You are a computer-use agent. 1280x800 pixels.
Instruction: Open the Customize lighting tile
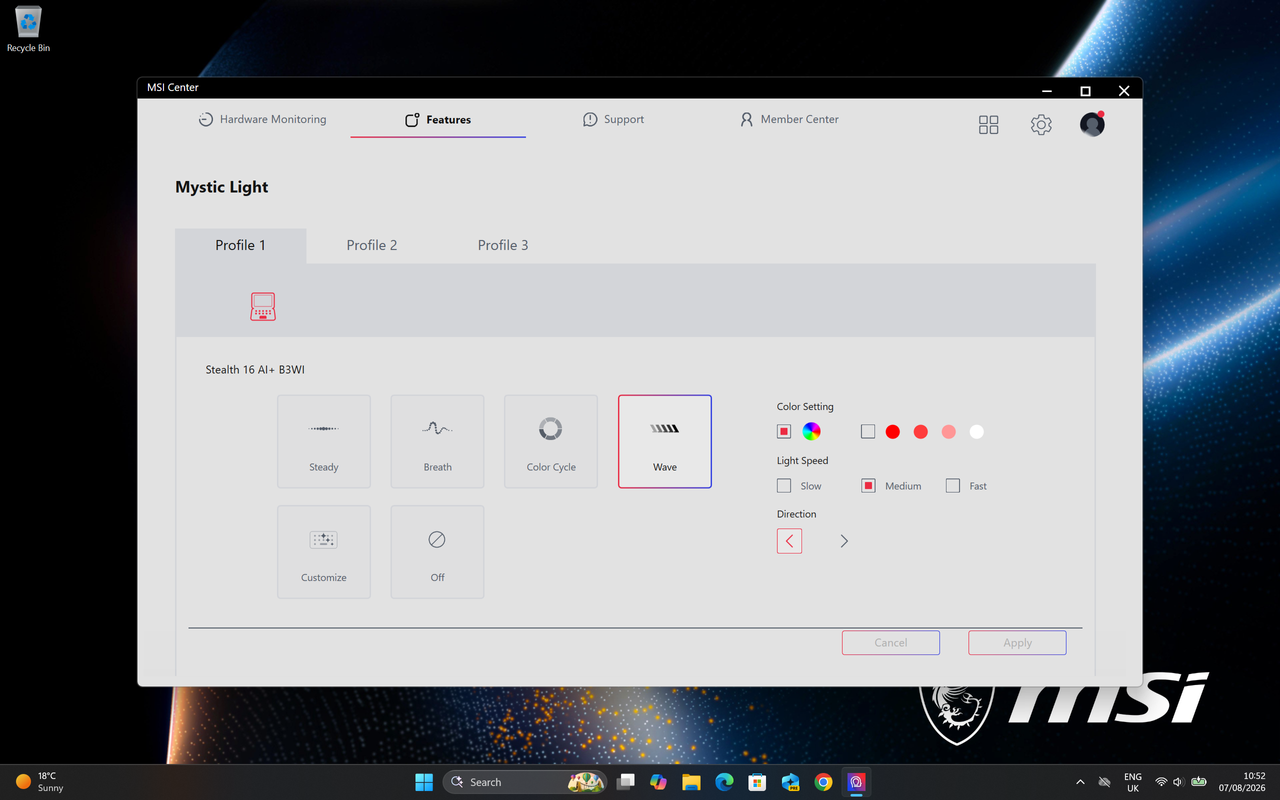[x=324, y=552]
